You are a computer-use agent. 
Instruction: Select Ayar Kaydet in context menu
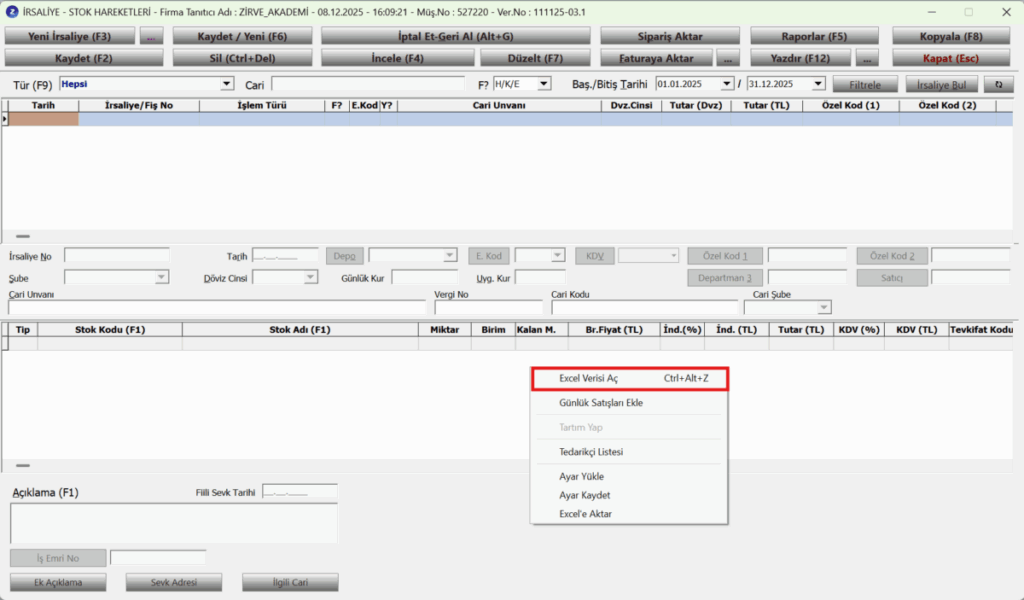coord(630,495)
